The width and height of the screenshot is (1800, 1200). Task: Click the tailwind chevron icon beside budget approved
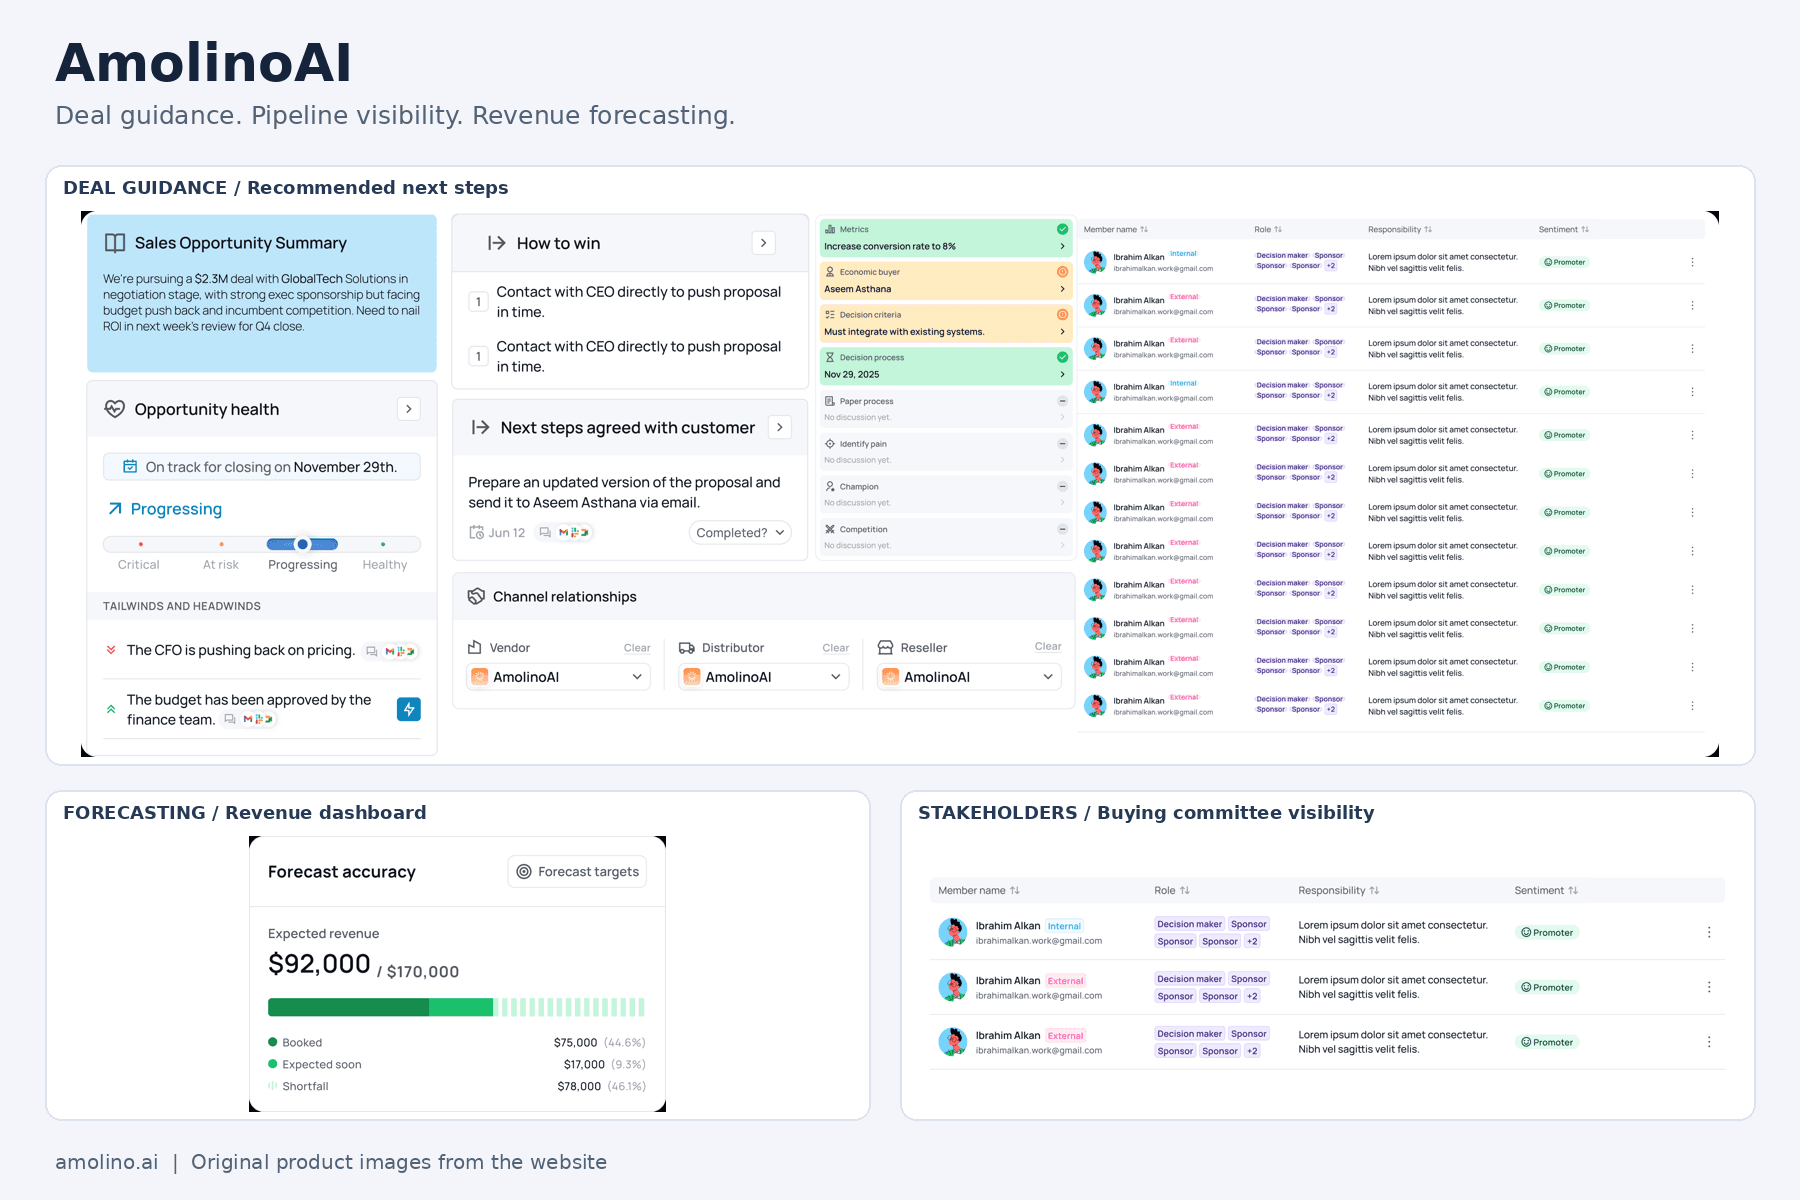pyautogui.click(x=111, y=709)
